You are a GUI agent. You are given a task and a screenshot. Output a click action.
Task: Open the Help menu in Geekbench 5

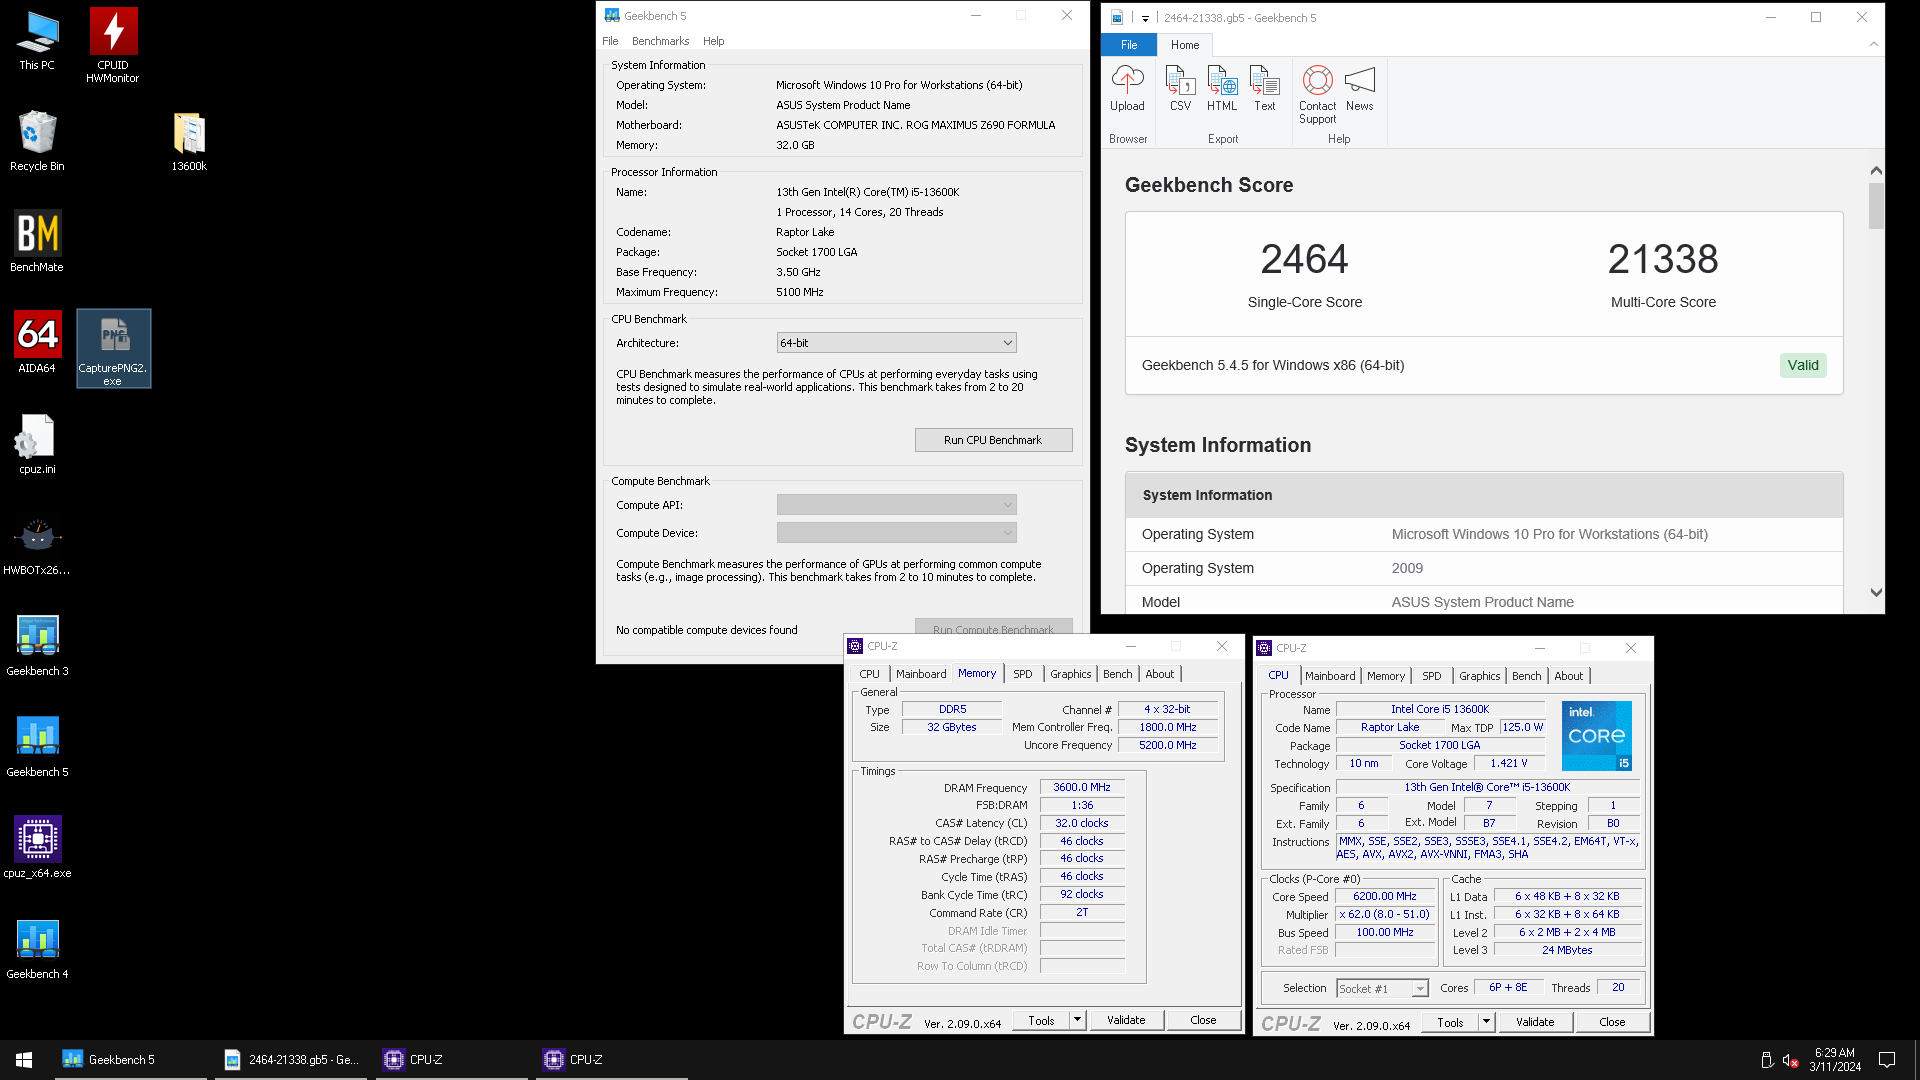[713, 41]
